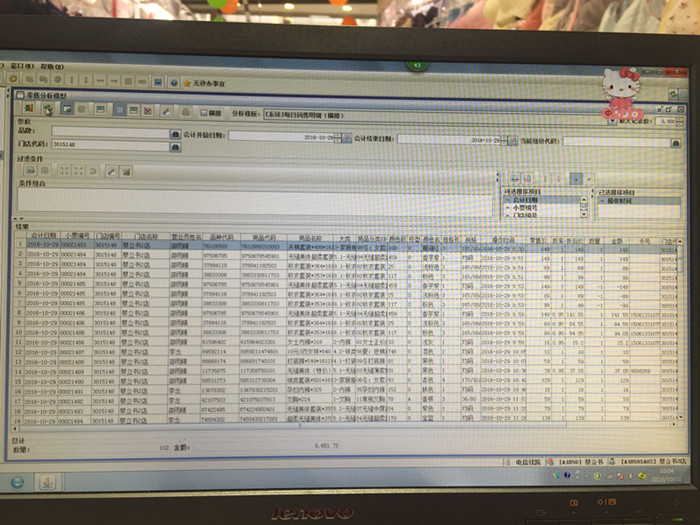Click the lookup icon beside 品牌 field
This screenshot has height=525, width=700.
[174, 131]
